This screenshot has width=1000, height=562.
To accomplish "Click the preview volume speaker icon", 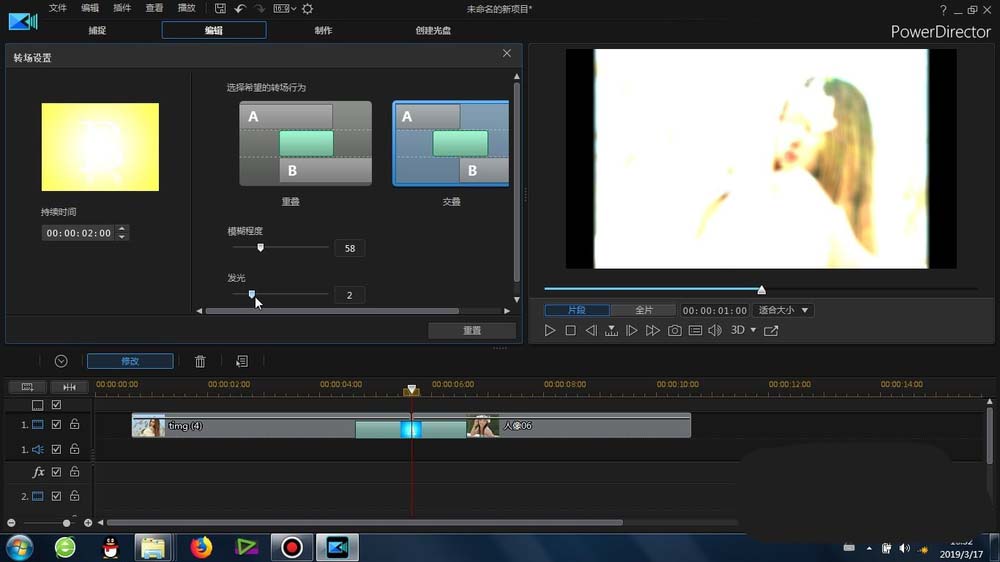I will (x=715, y=330).
